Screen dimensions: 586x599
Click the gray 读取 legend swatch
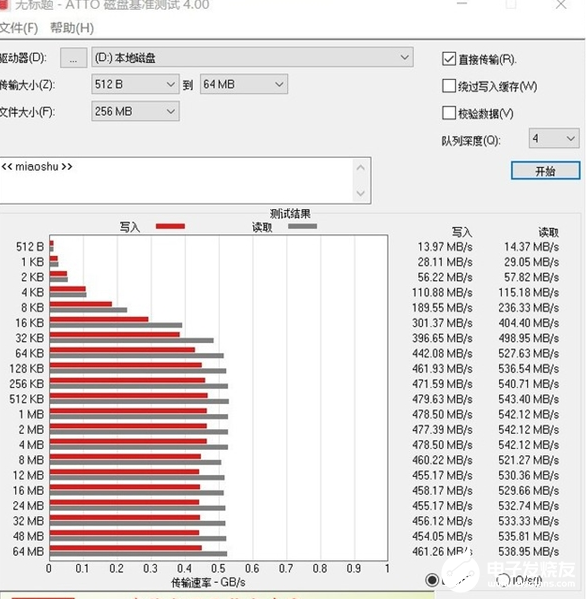[x=303, y=227]
